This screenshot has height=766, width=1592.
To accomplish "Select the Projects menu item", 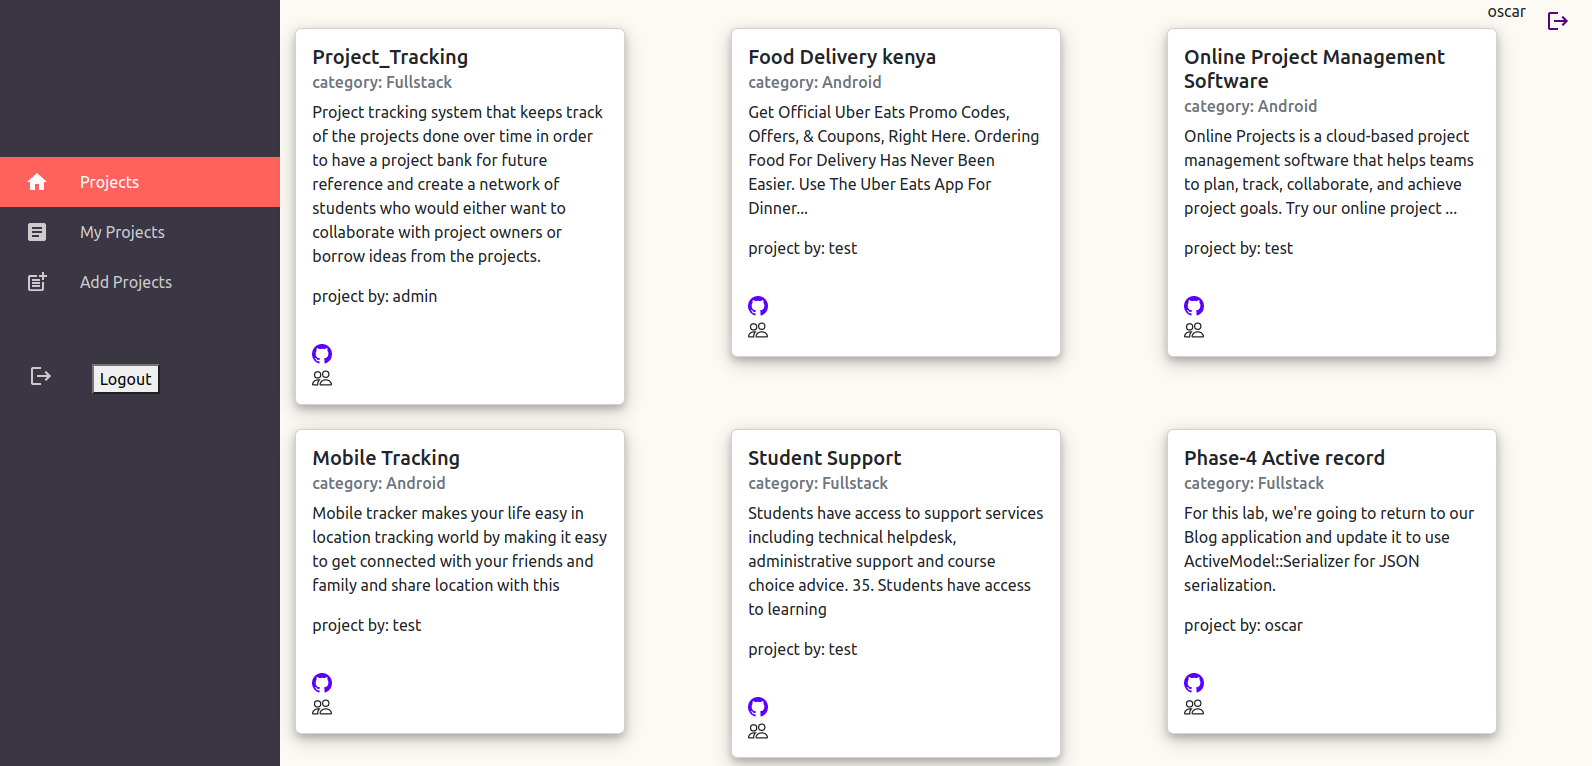I will pos(109,181).
